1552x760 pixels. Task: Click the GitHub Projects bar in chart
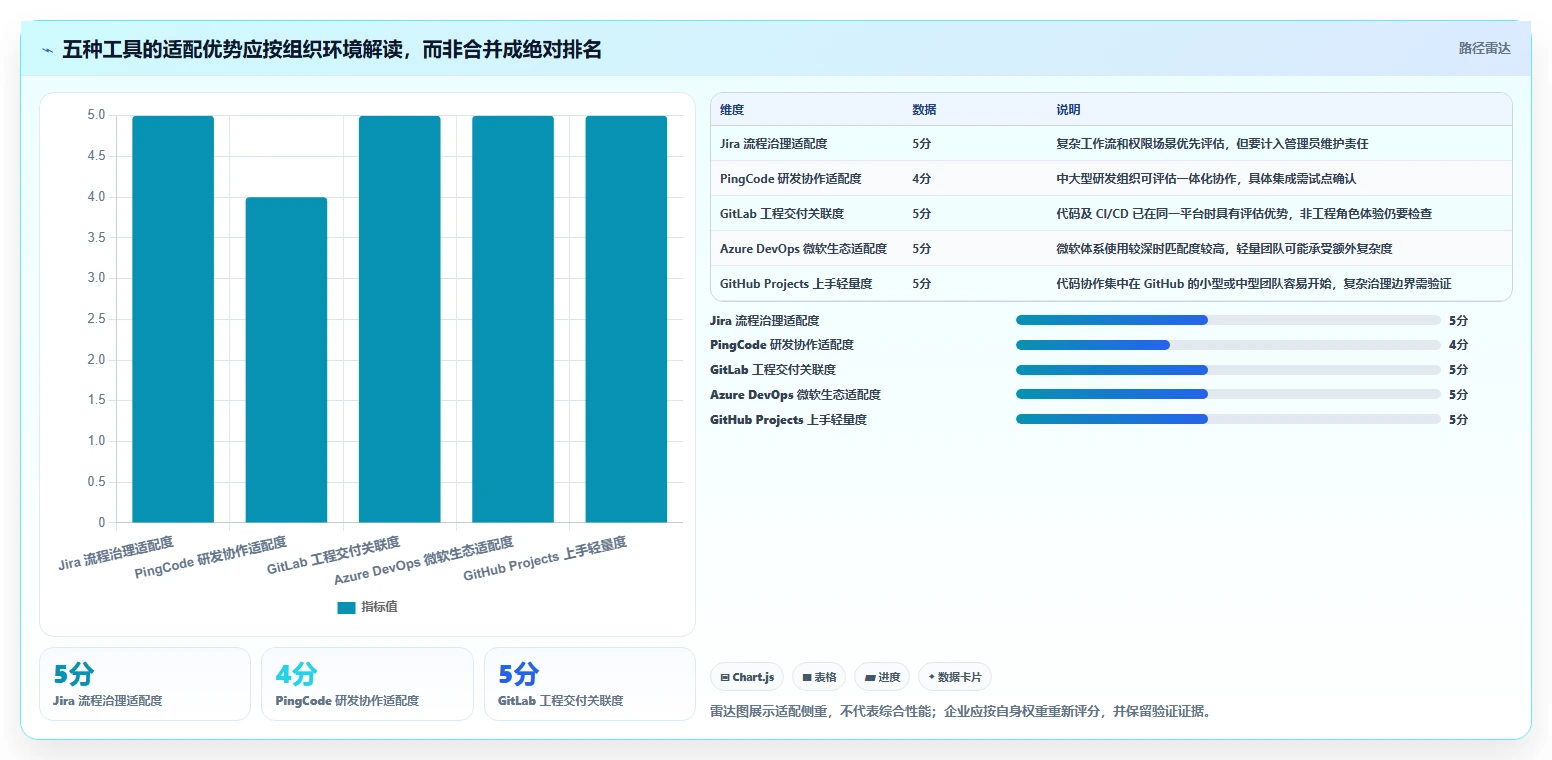tap(626, 319)
